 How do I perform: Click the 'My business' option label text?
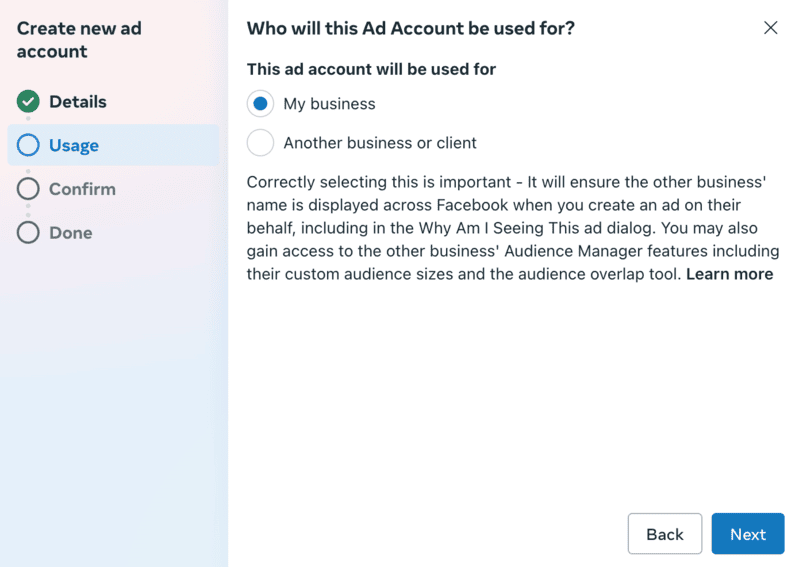tap(329, 104)
